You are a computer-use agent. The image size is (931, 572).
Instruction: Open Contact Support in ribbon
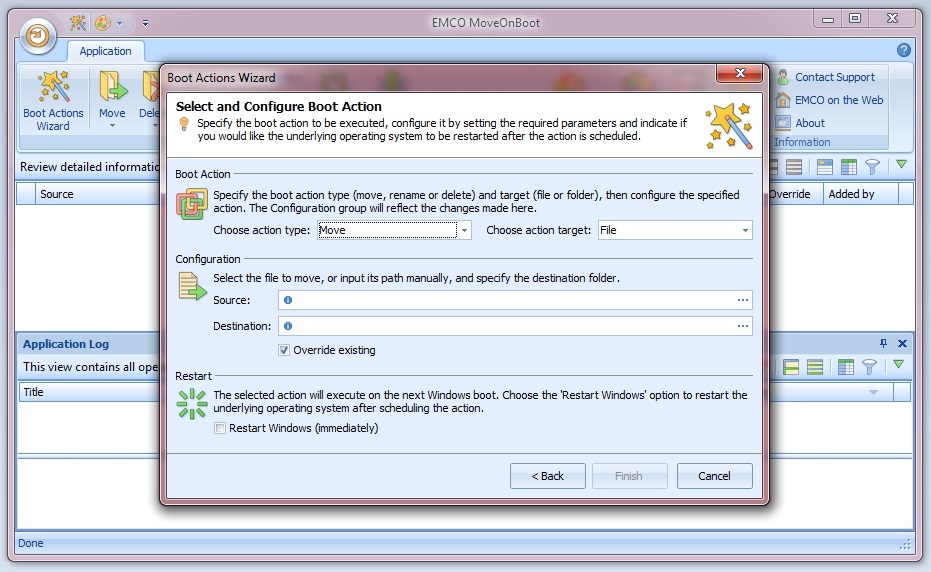[834, 77]
